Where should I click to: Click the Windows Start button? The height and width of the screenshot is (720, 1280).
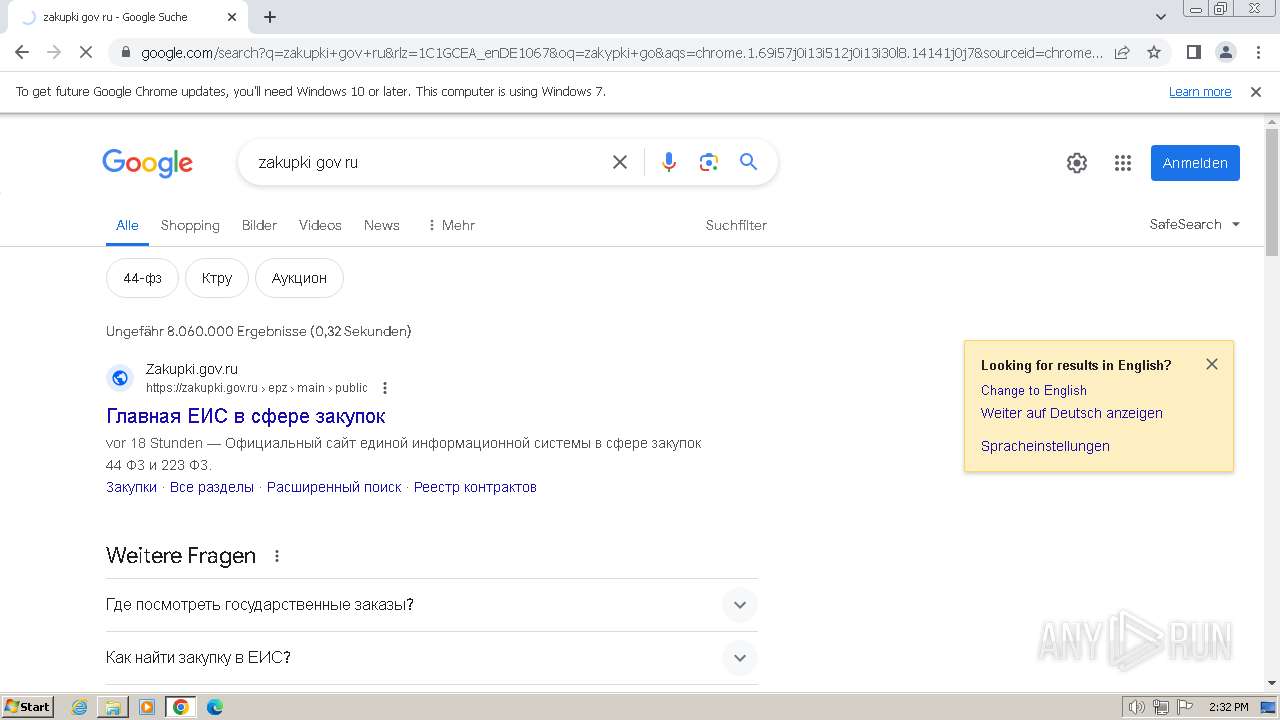point(27,707)
